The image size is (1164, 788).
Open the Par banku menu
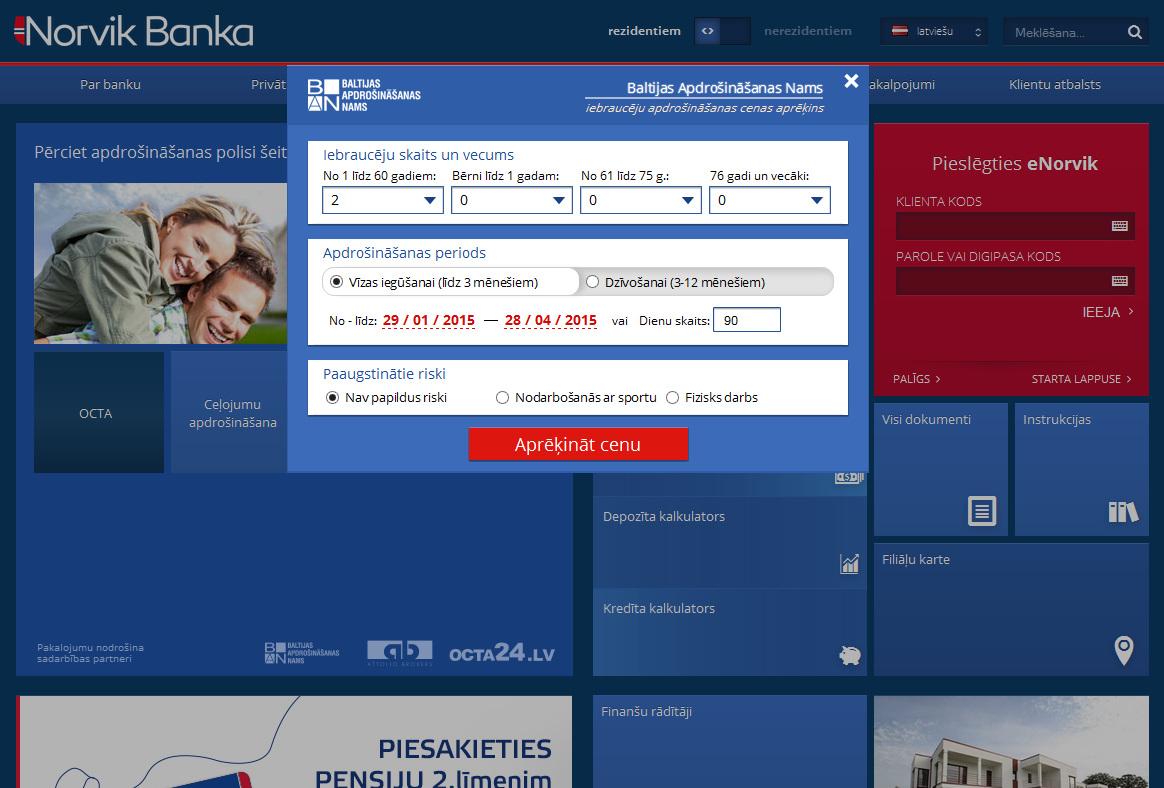(111, 85)
